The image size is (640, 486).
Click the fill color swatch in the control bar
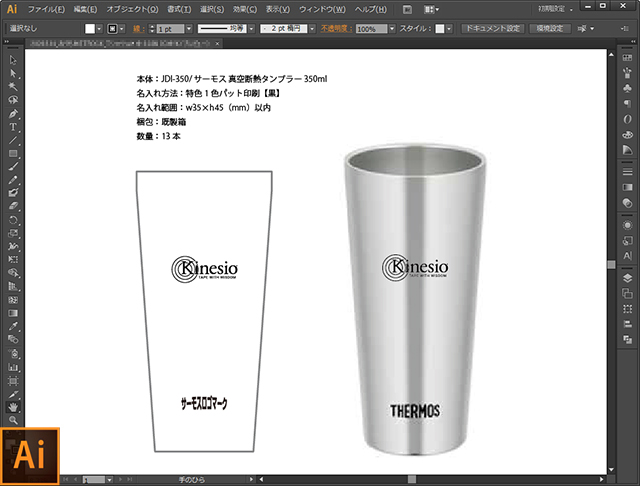(x=90, y=29)
